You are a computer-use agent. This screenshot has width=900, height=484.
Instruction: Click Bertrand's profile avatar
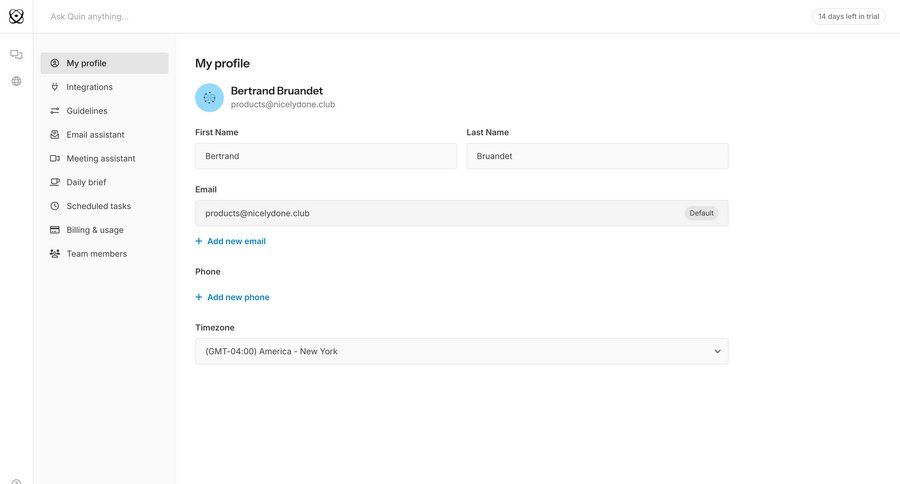(209, 97)
